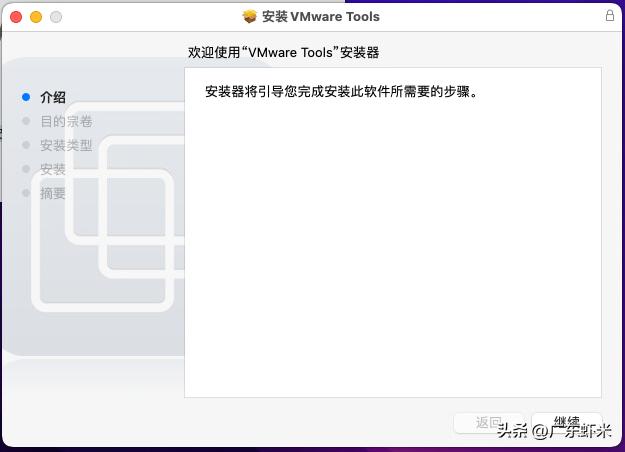Select the 安装类型 step in sidebar
The width and height of the screenshot is (625, 452).
[x=66, y=145]
